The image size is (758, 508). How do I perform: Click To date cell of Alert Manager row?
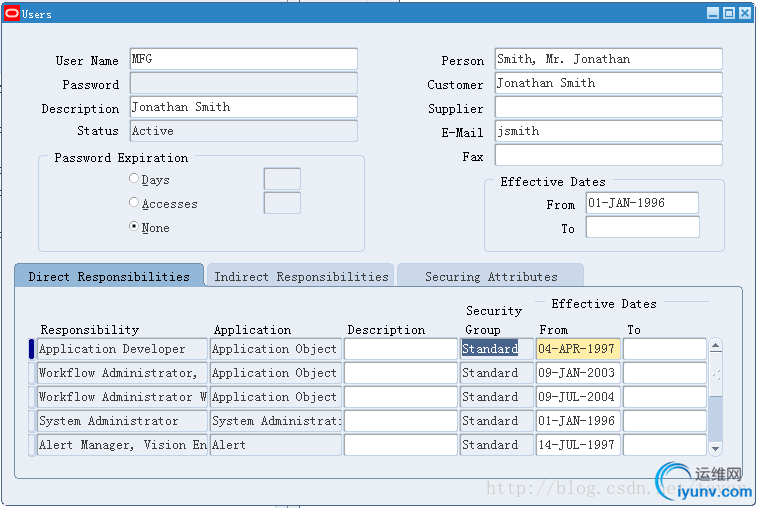[x=665, y=445]
